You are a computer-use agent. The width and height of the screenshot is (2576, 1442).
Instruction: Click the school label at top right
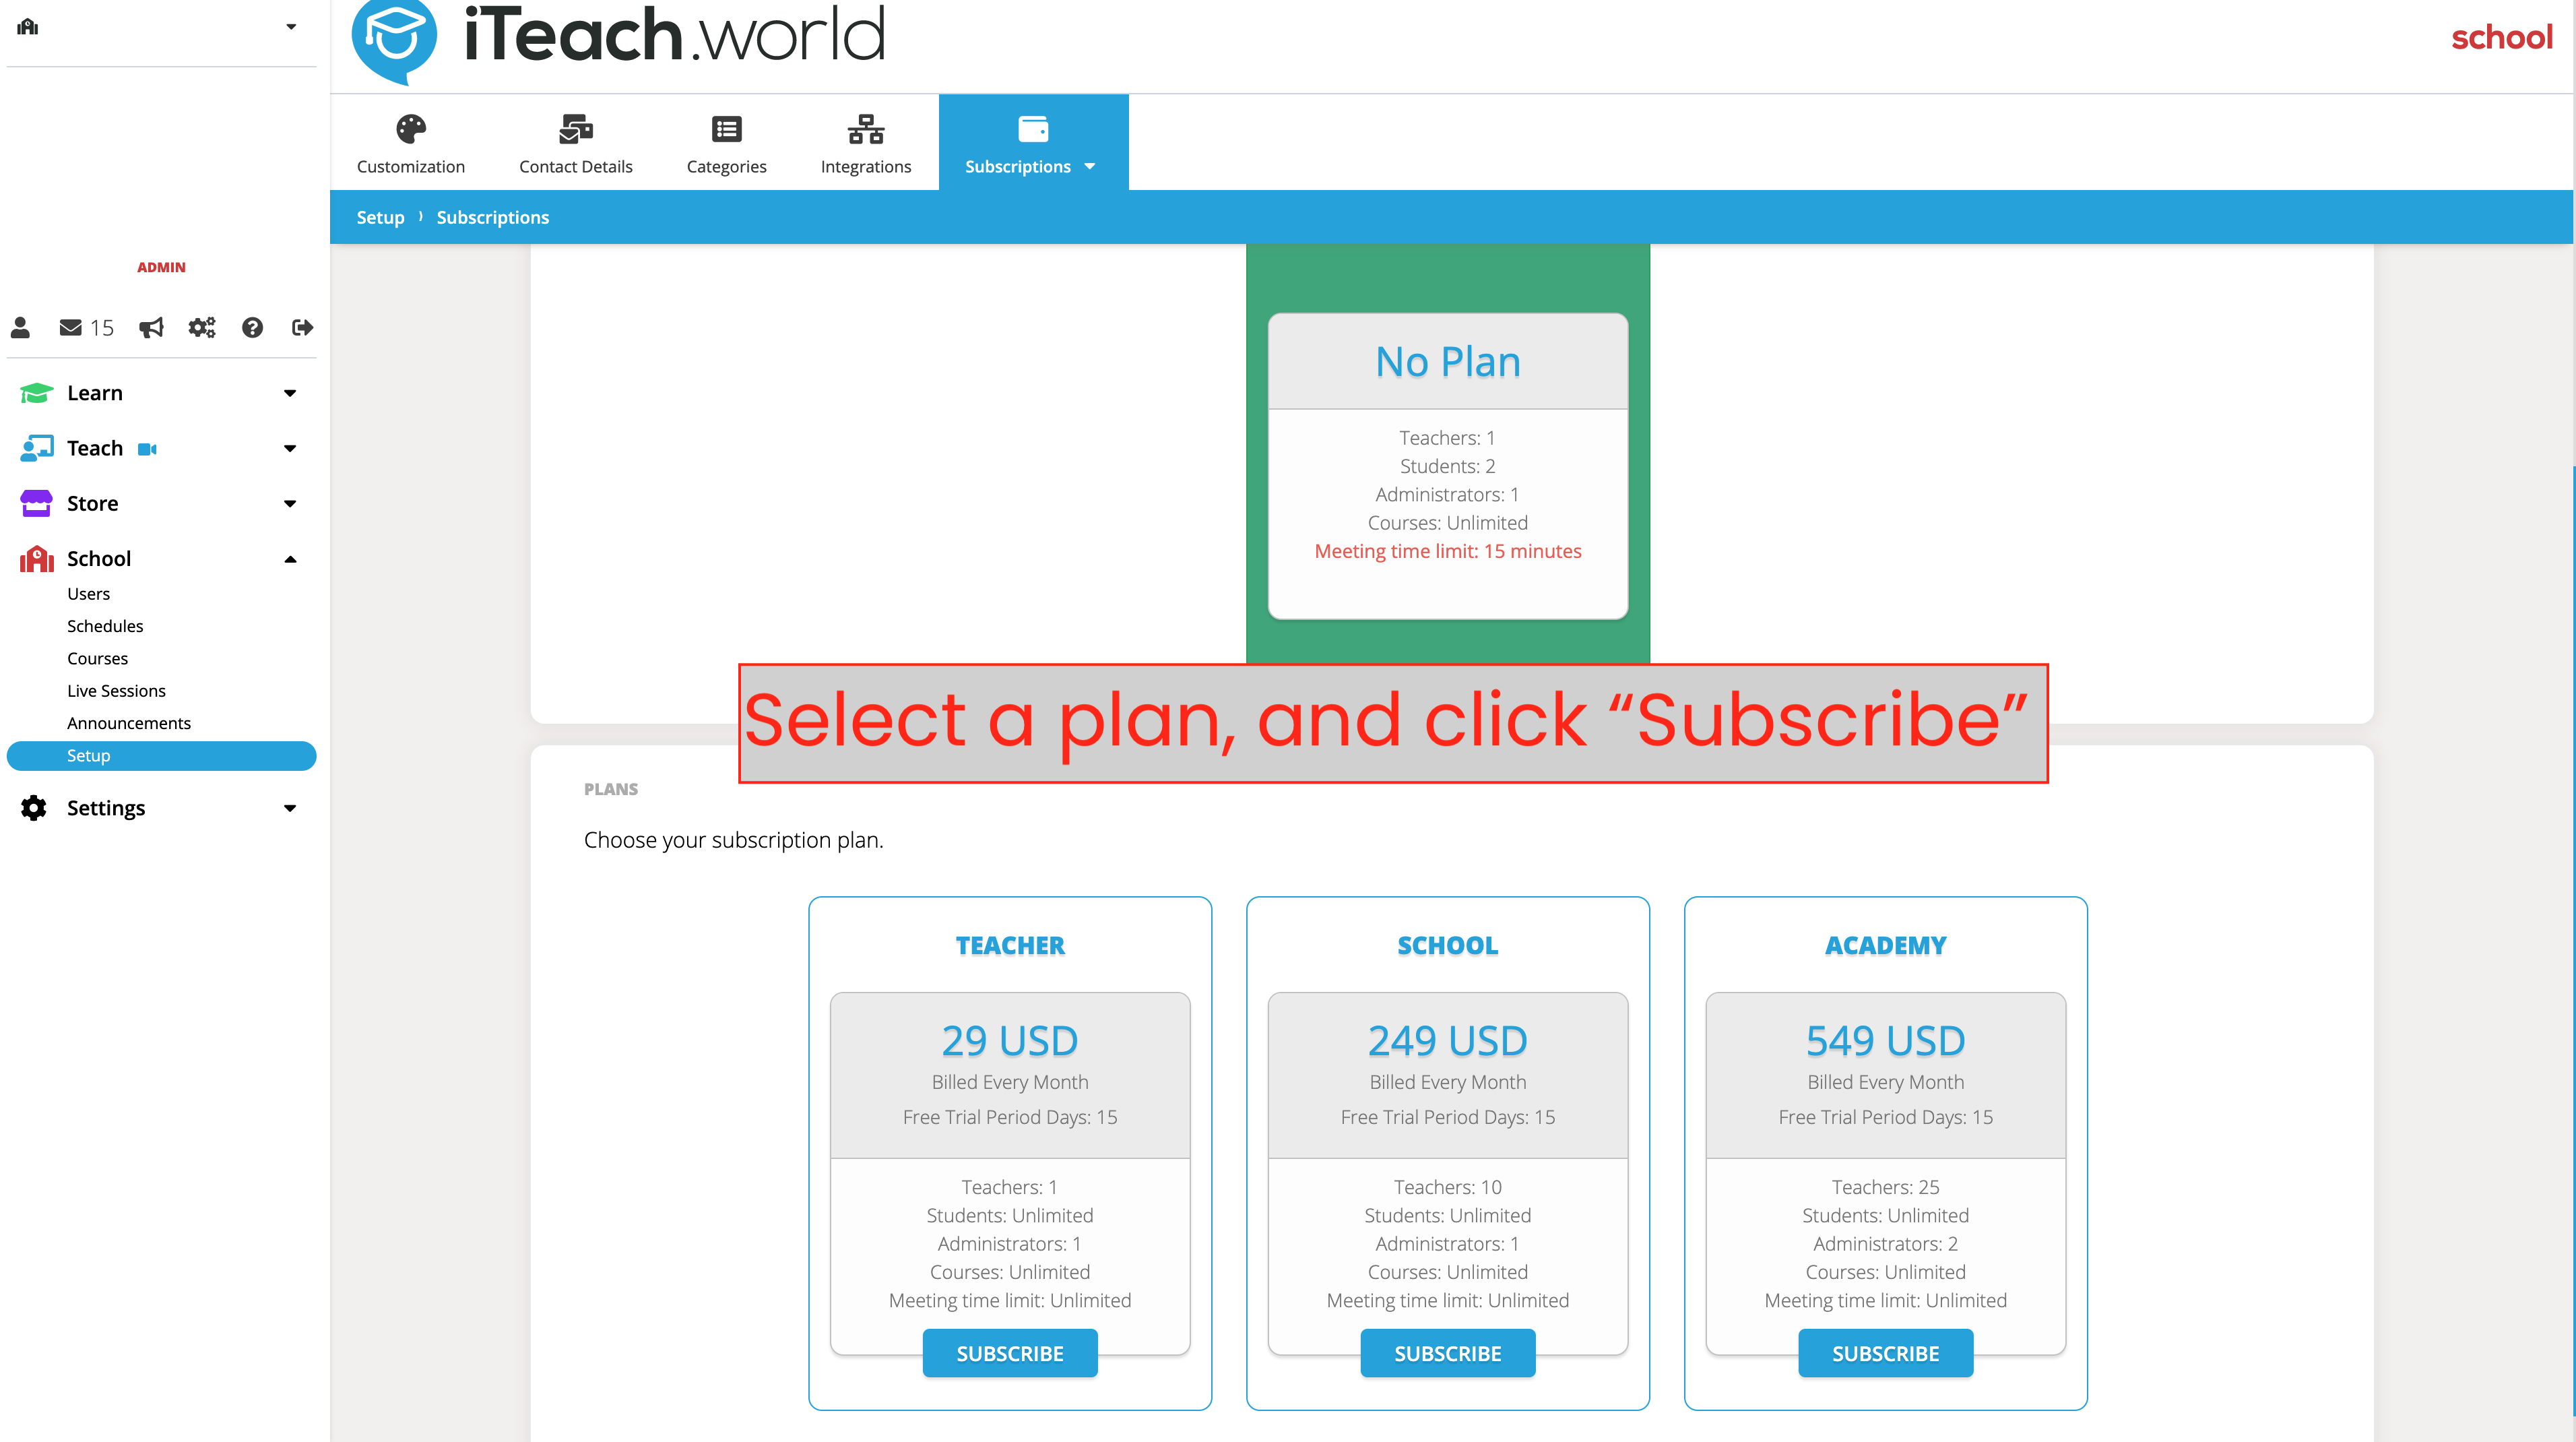2502,37
